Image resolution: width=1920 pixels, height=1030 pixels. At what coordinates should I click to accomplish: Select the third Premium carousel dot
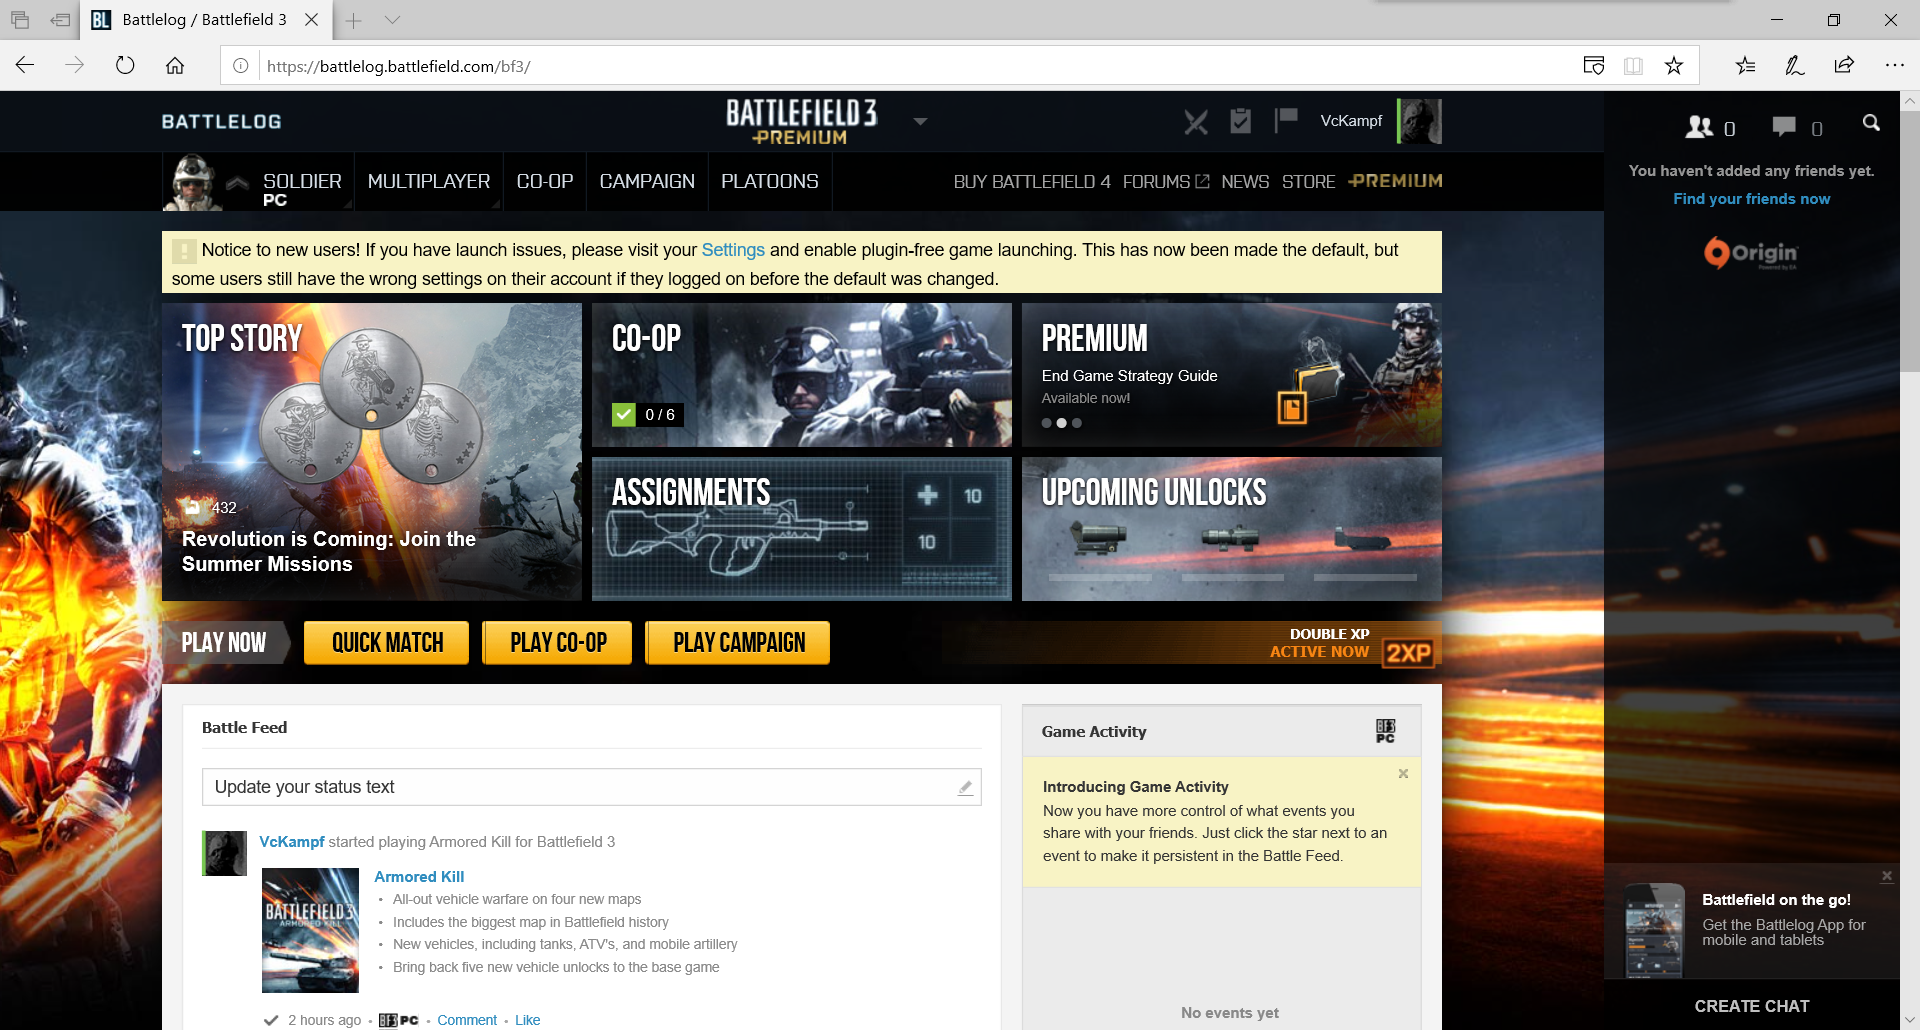[x=1077, y=423]
